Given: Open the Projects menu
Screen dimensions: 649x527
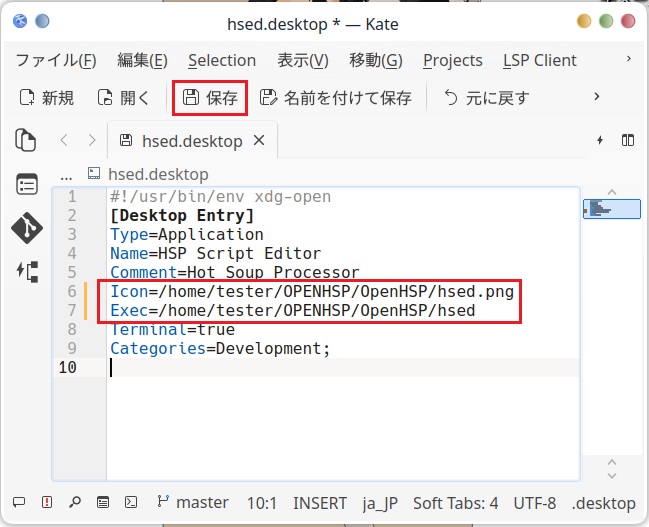Looking at the screenshot, I should click(x=452, y=60).
